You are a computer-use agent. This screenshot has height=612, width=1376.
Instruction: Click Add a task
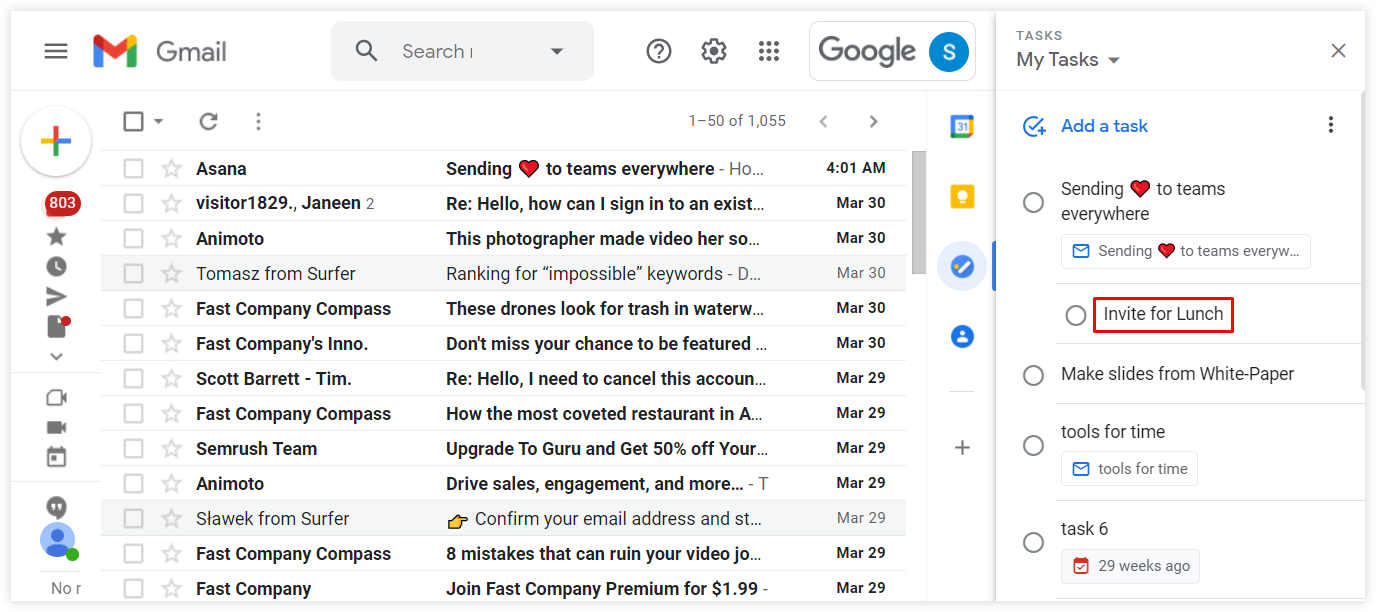point(1104,125)
